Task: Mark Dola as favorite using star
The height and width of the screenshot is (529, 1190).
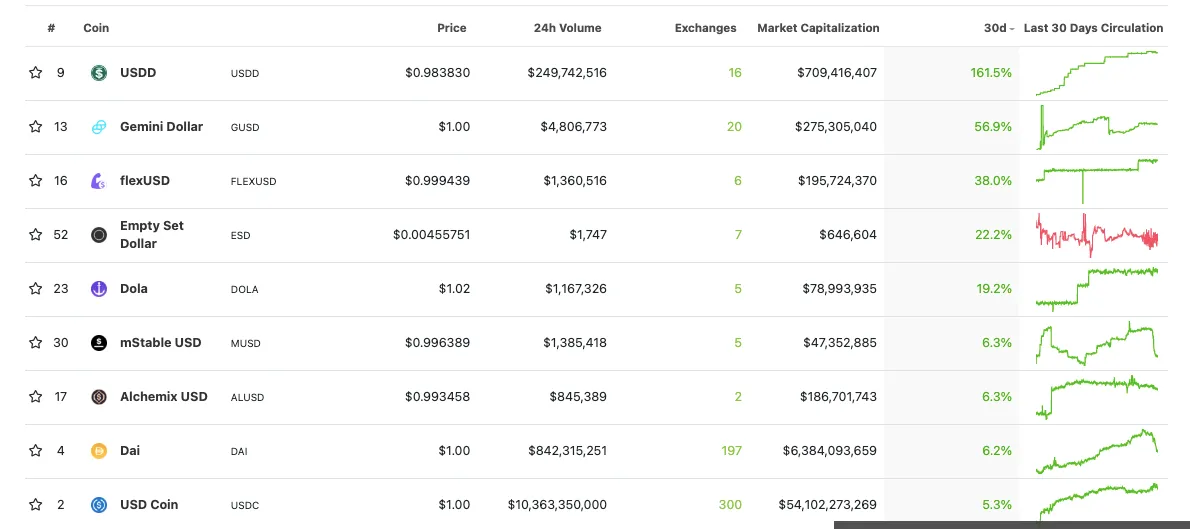Action: pyautogui.click(x=35, y=288)
